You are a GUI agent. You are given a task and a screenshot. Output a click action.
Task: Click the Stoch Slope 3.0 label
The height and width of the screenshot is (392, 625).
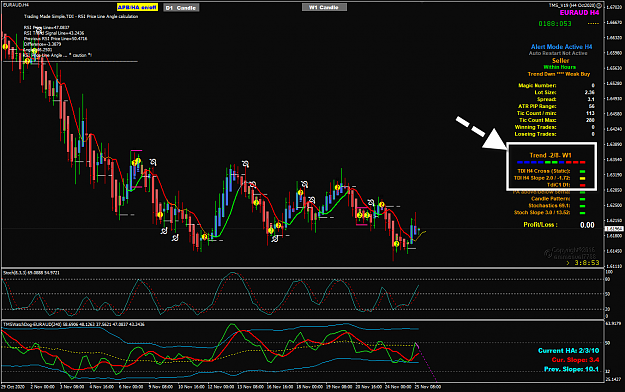(x=542, y=213)
